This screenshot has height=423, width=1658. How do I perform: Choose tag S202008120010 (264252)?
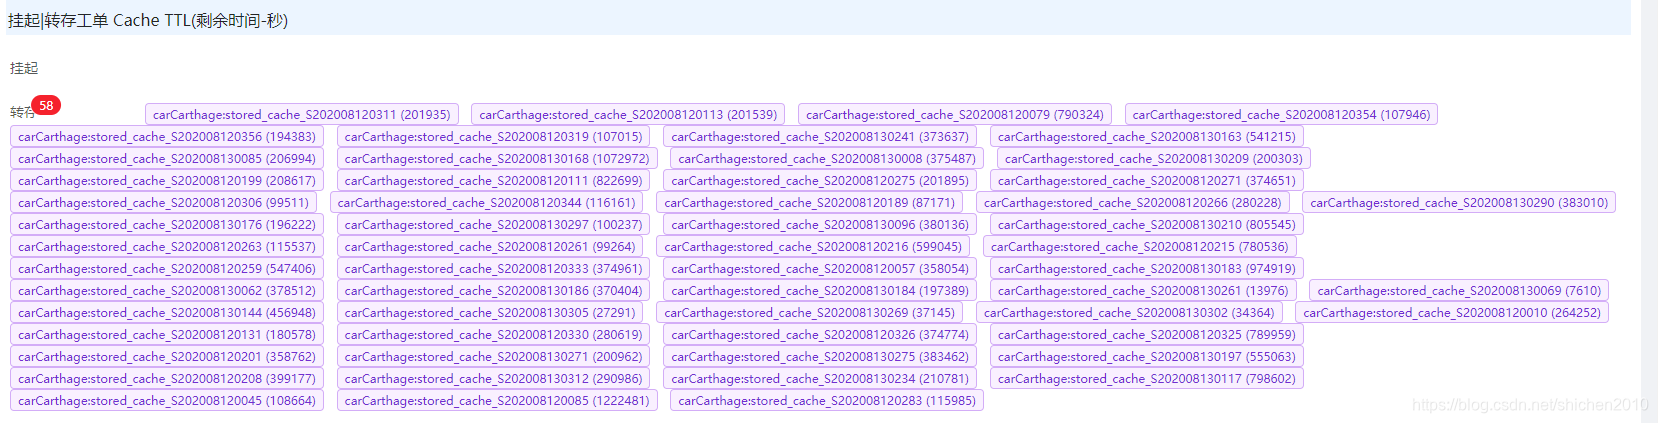(1452, 313)
